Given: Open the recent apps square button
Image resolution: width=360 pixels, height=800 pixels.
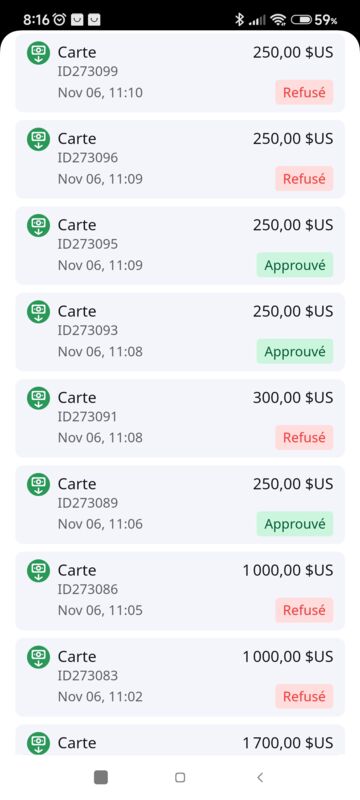Looking at the screenshot, I should click(x=101, y=777).
